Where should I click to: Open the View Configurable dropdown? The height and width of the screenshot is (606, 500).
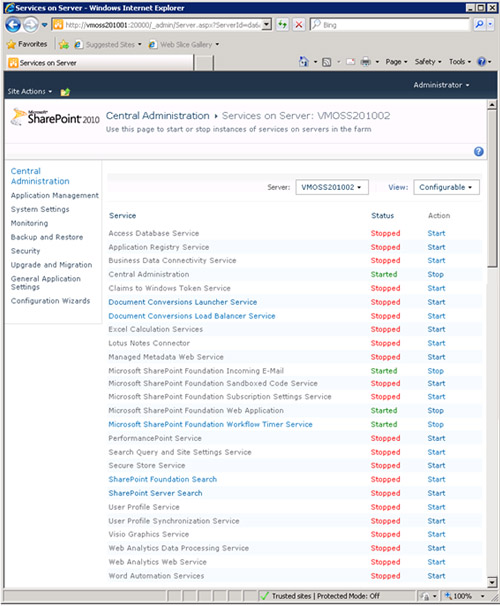coord(446,187)
